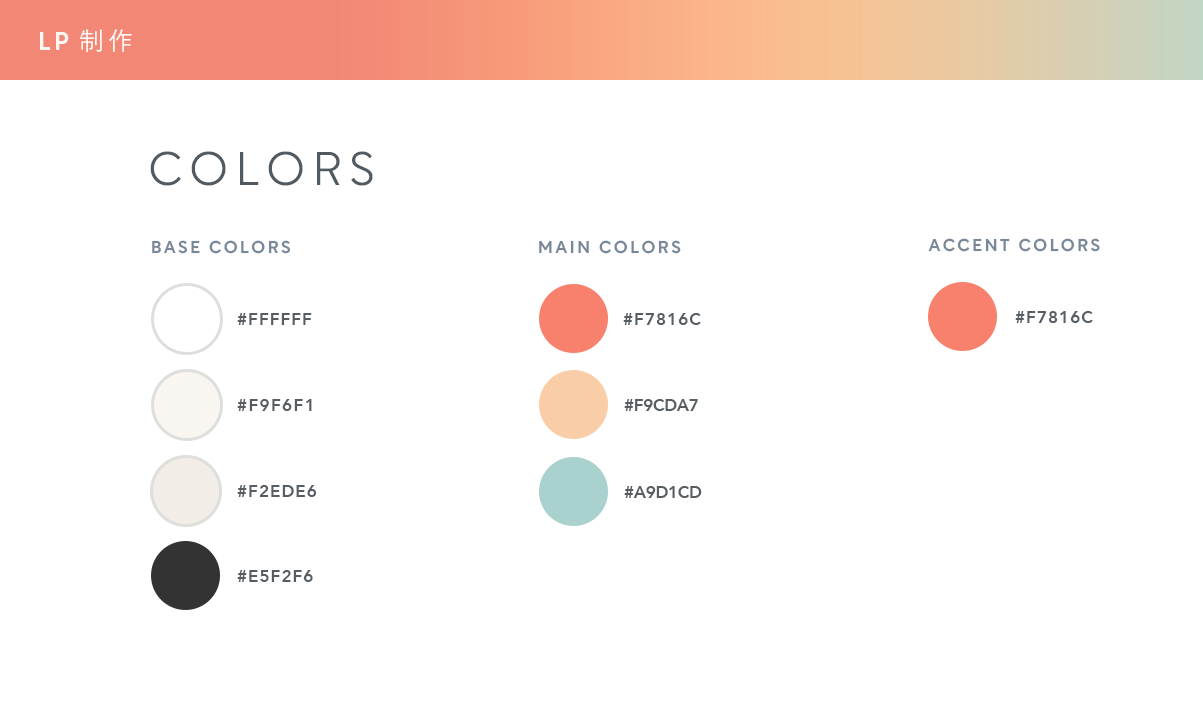Click the #FFFFFF hex code label
The height and width of the screenshot is (713, 1203).
click(275, 320)
